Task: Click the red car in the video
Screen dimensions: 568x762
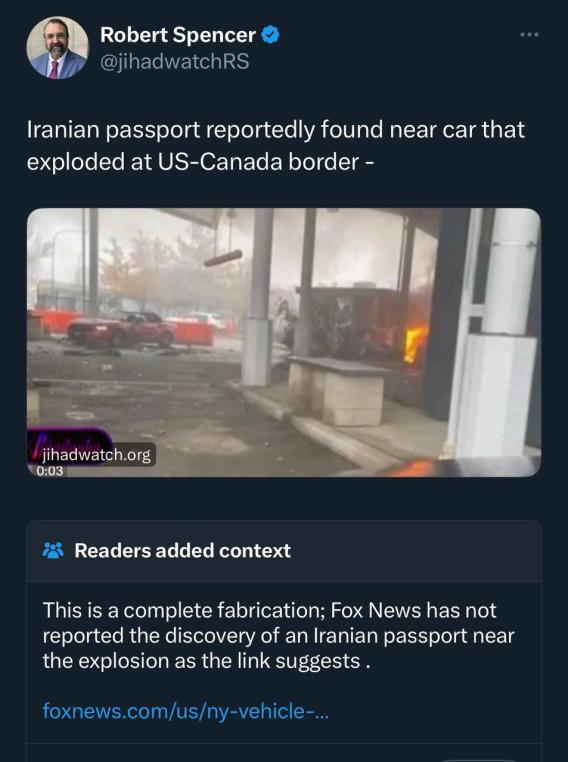Action: point(121,329)
